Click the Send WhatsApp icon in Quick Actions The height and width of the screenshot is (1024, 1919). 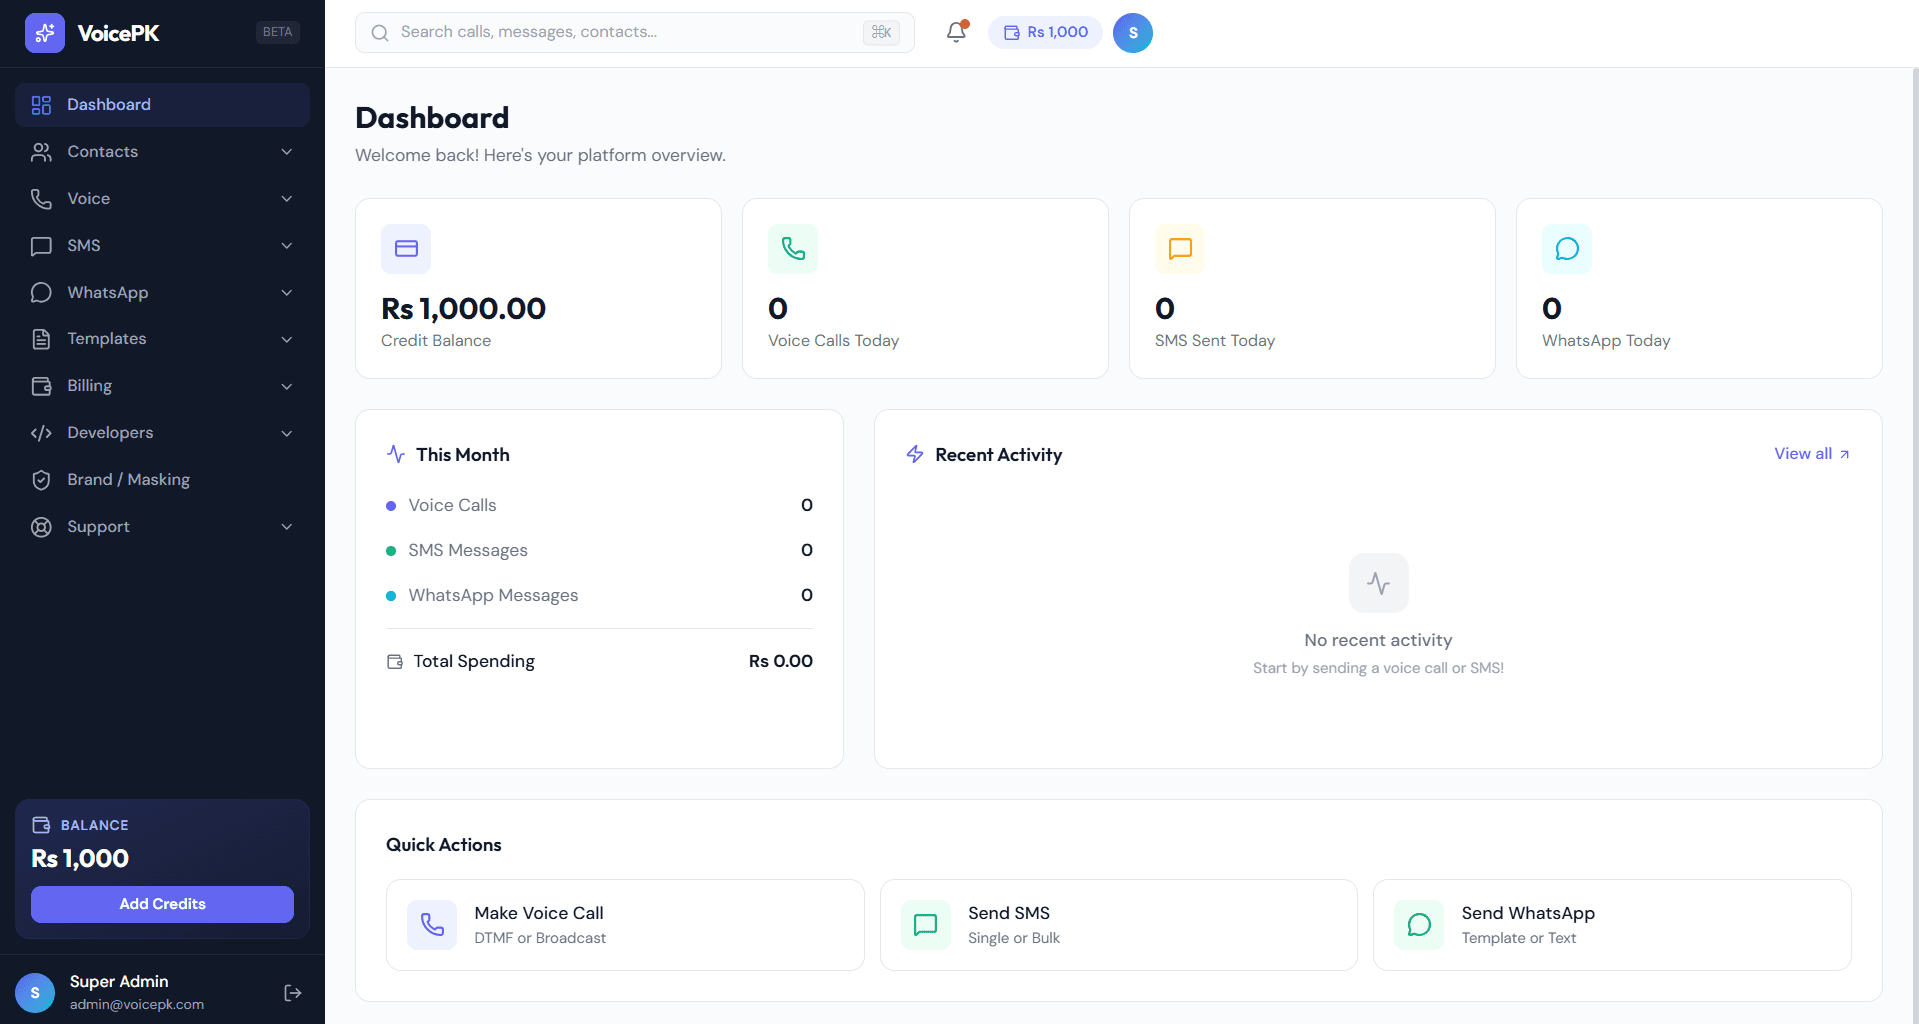click(x=1418, y=924)
